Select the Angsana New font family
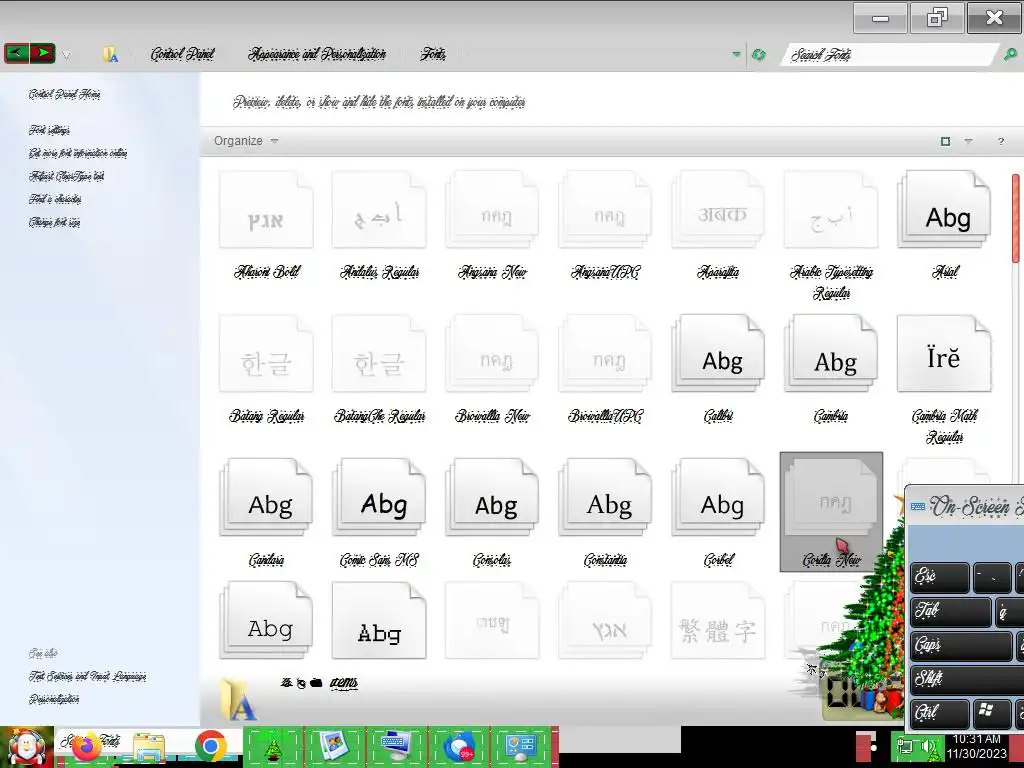 click(x=492, y=225)
